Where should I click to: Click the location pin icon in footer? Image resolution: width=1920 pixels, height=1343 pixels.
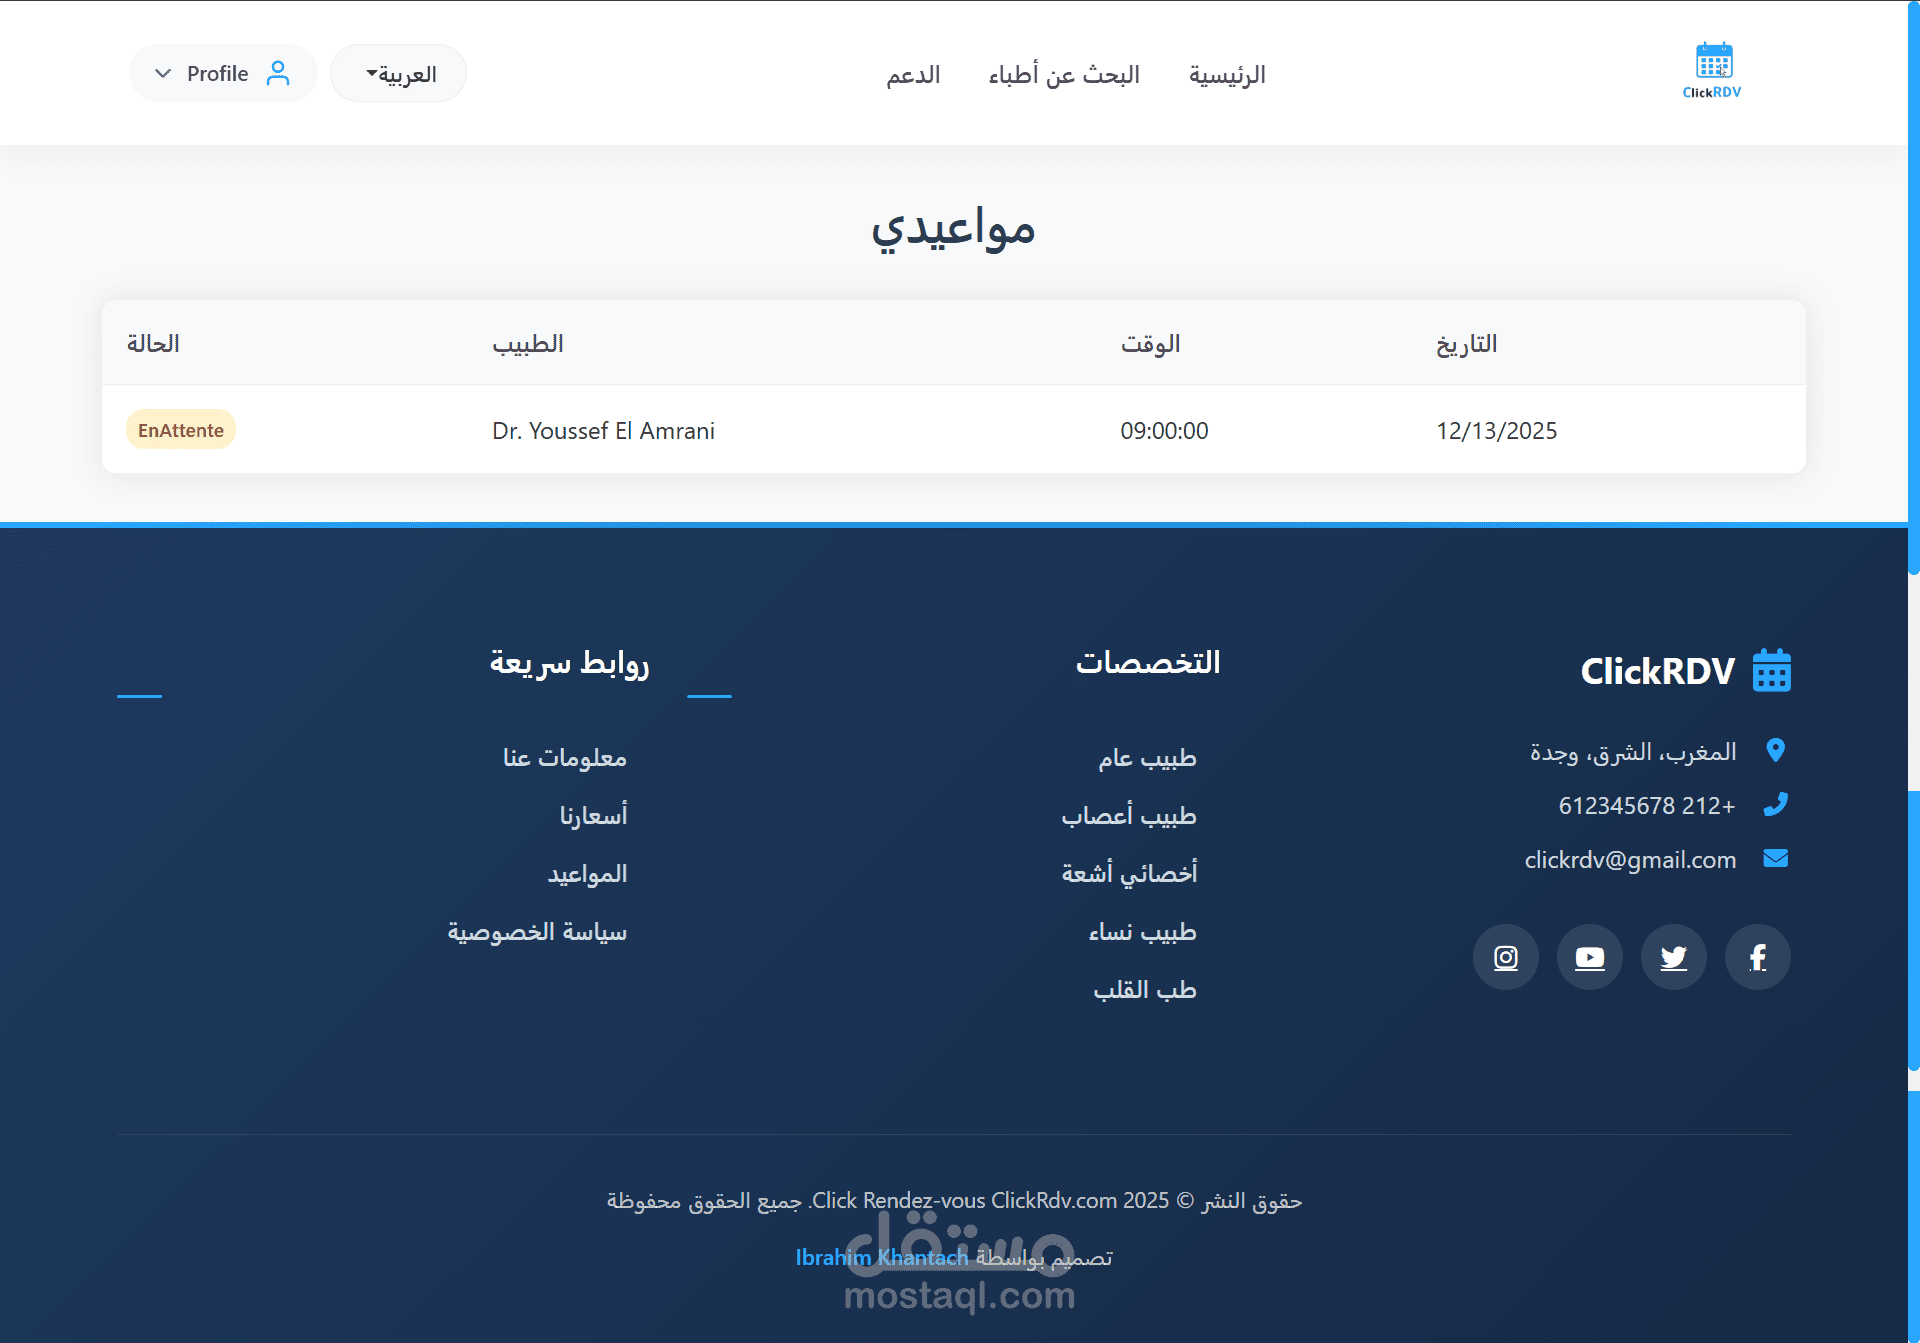(x=1775, y=750)
